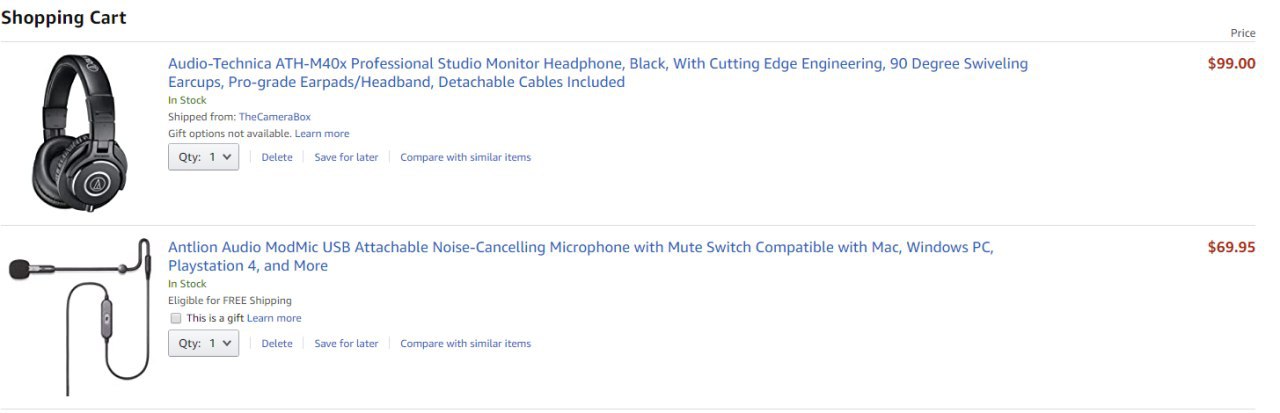Save the ModMic microphone for later
Image resolution: width=1280 pixels, height=413 pixels.
click(346, 343)
